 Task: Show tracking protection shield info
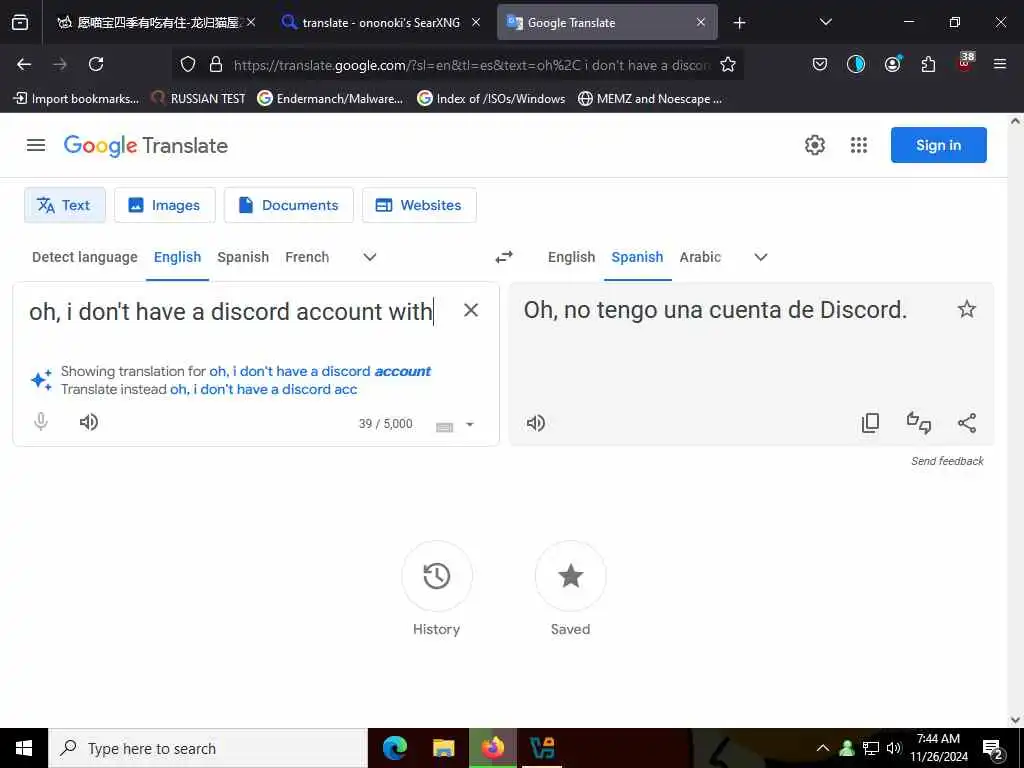click(x=188, y=64)
